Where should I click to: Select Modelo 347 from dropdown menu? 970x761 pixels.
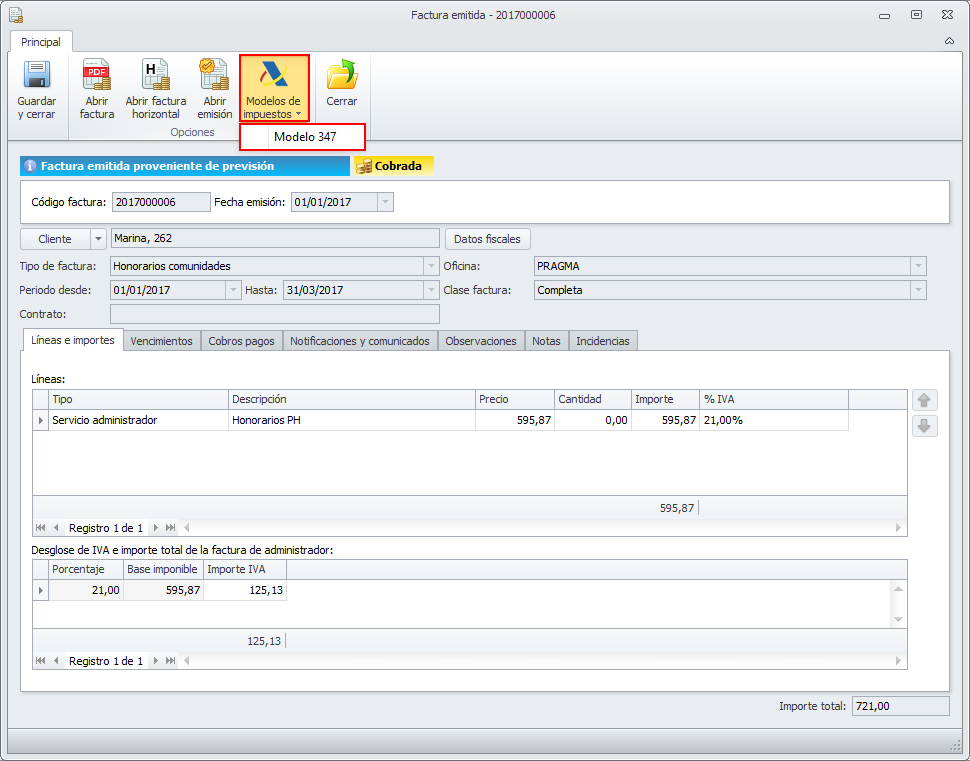pos(304,137)
